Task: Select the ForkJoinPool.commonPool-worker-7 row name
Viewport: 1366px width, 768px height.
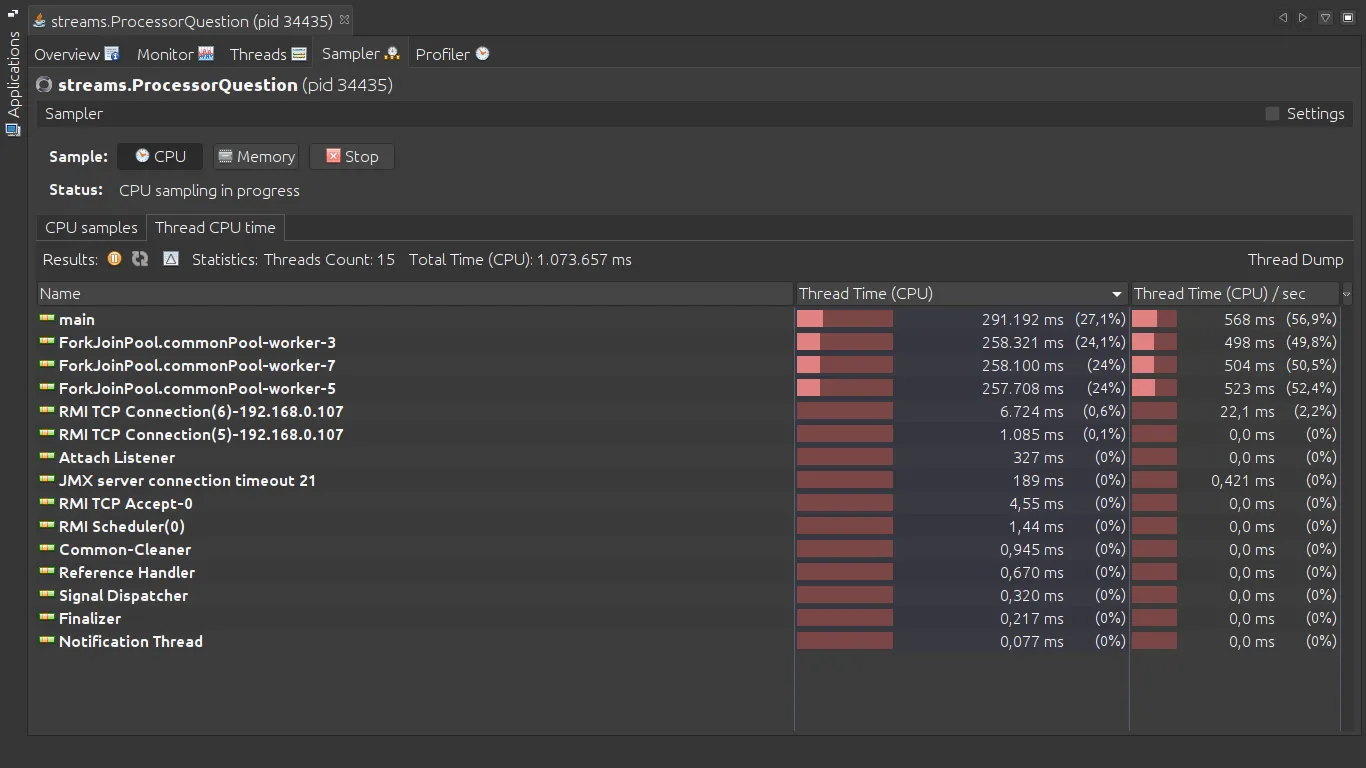Action: (x=197, y=366)
